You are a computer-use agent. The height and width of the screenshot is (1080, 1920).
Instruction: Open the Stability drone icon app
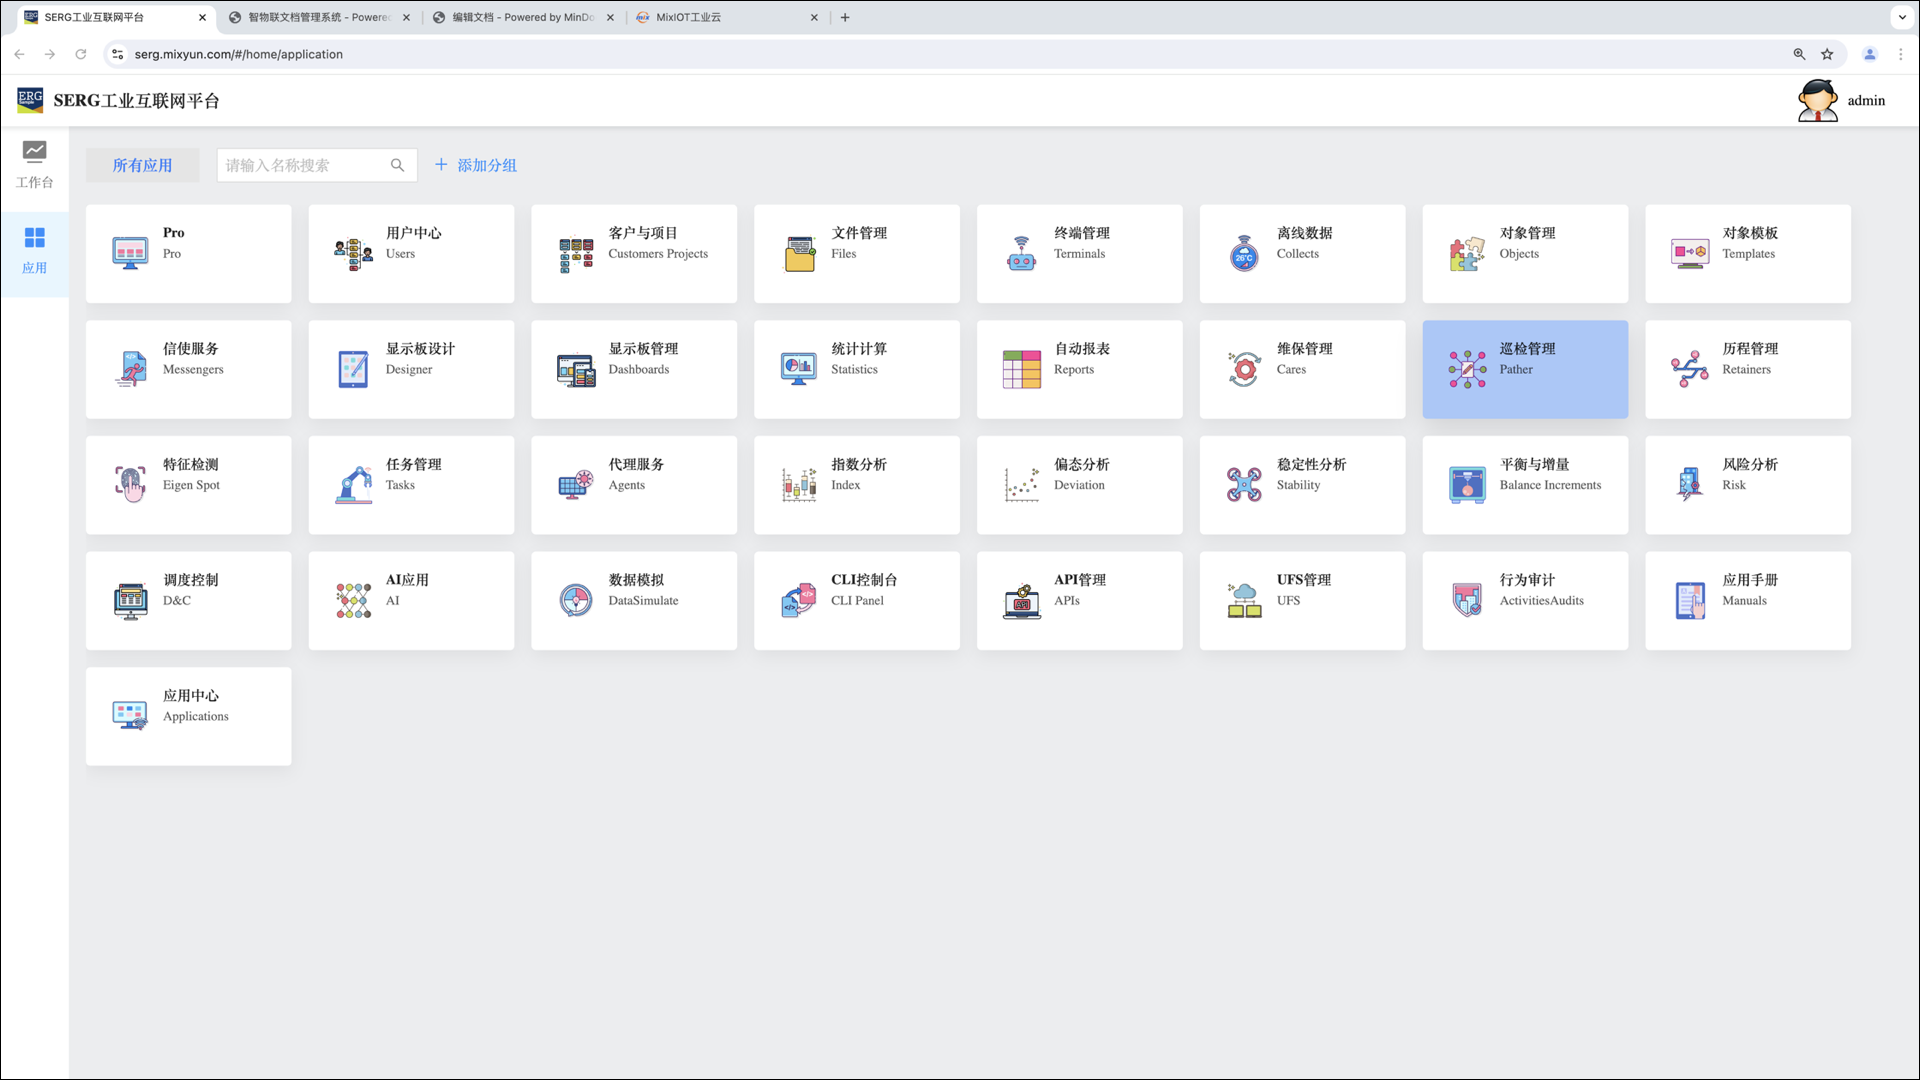point(1243,485)
